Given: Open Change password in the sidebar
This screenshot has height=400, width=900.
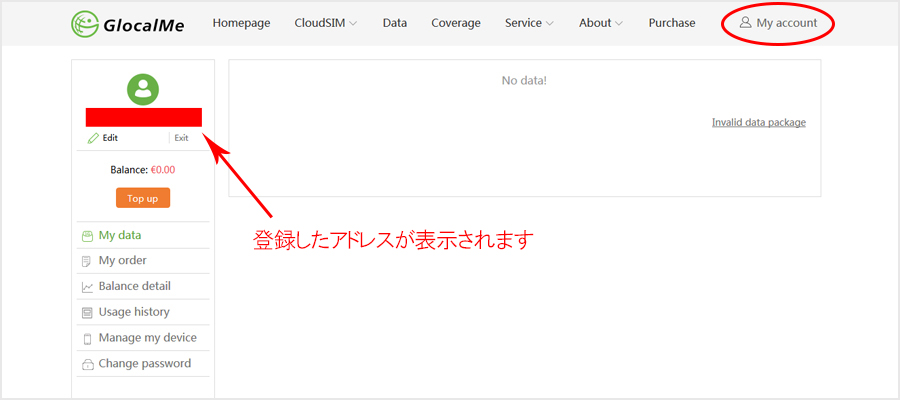Looking at the screenshot, I should coord(143,364).
